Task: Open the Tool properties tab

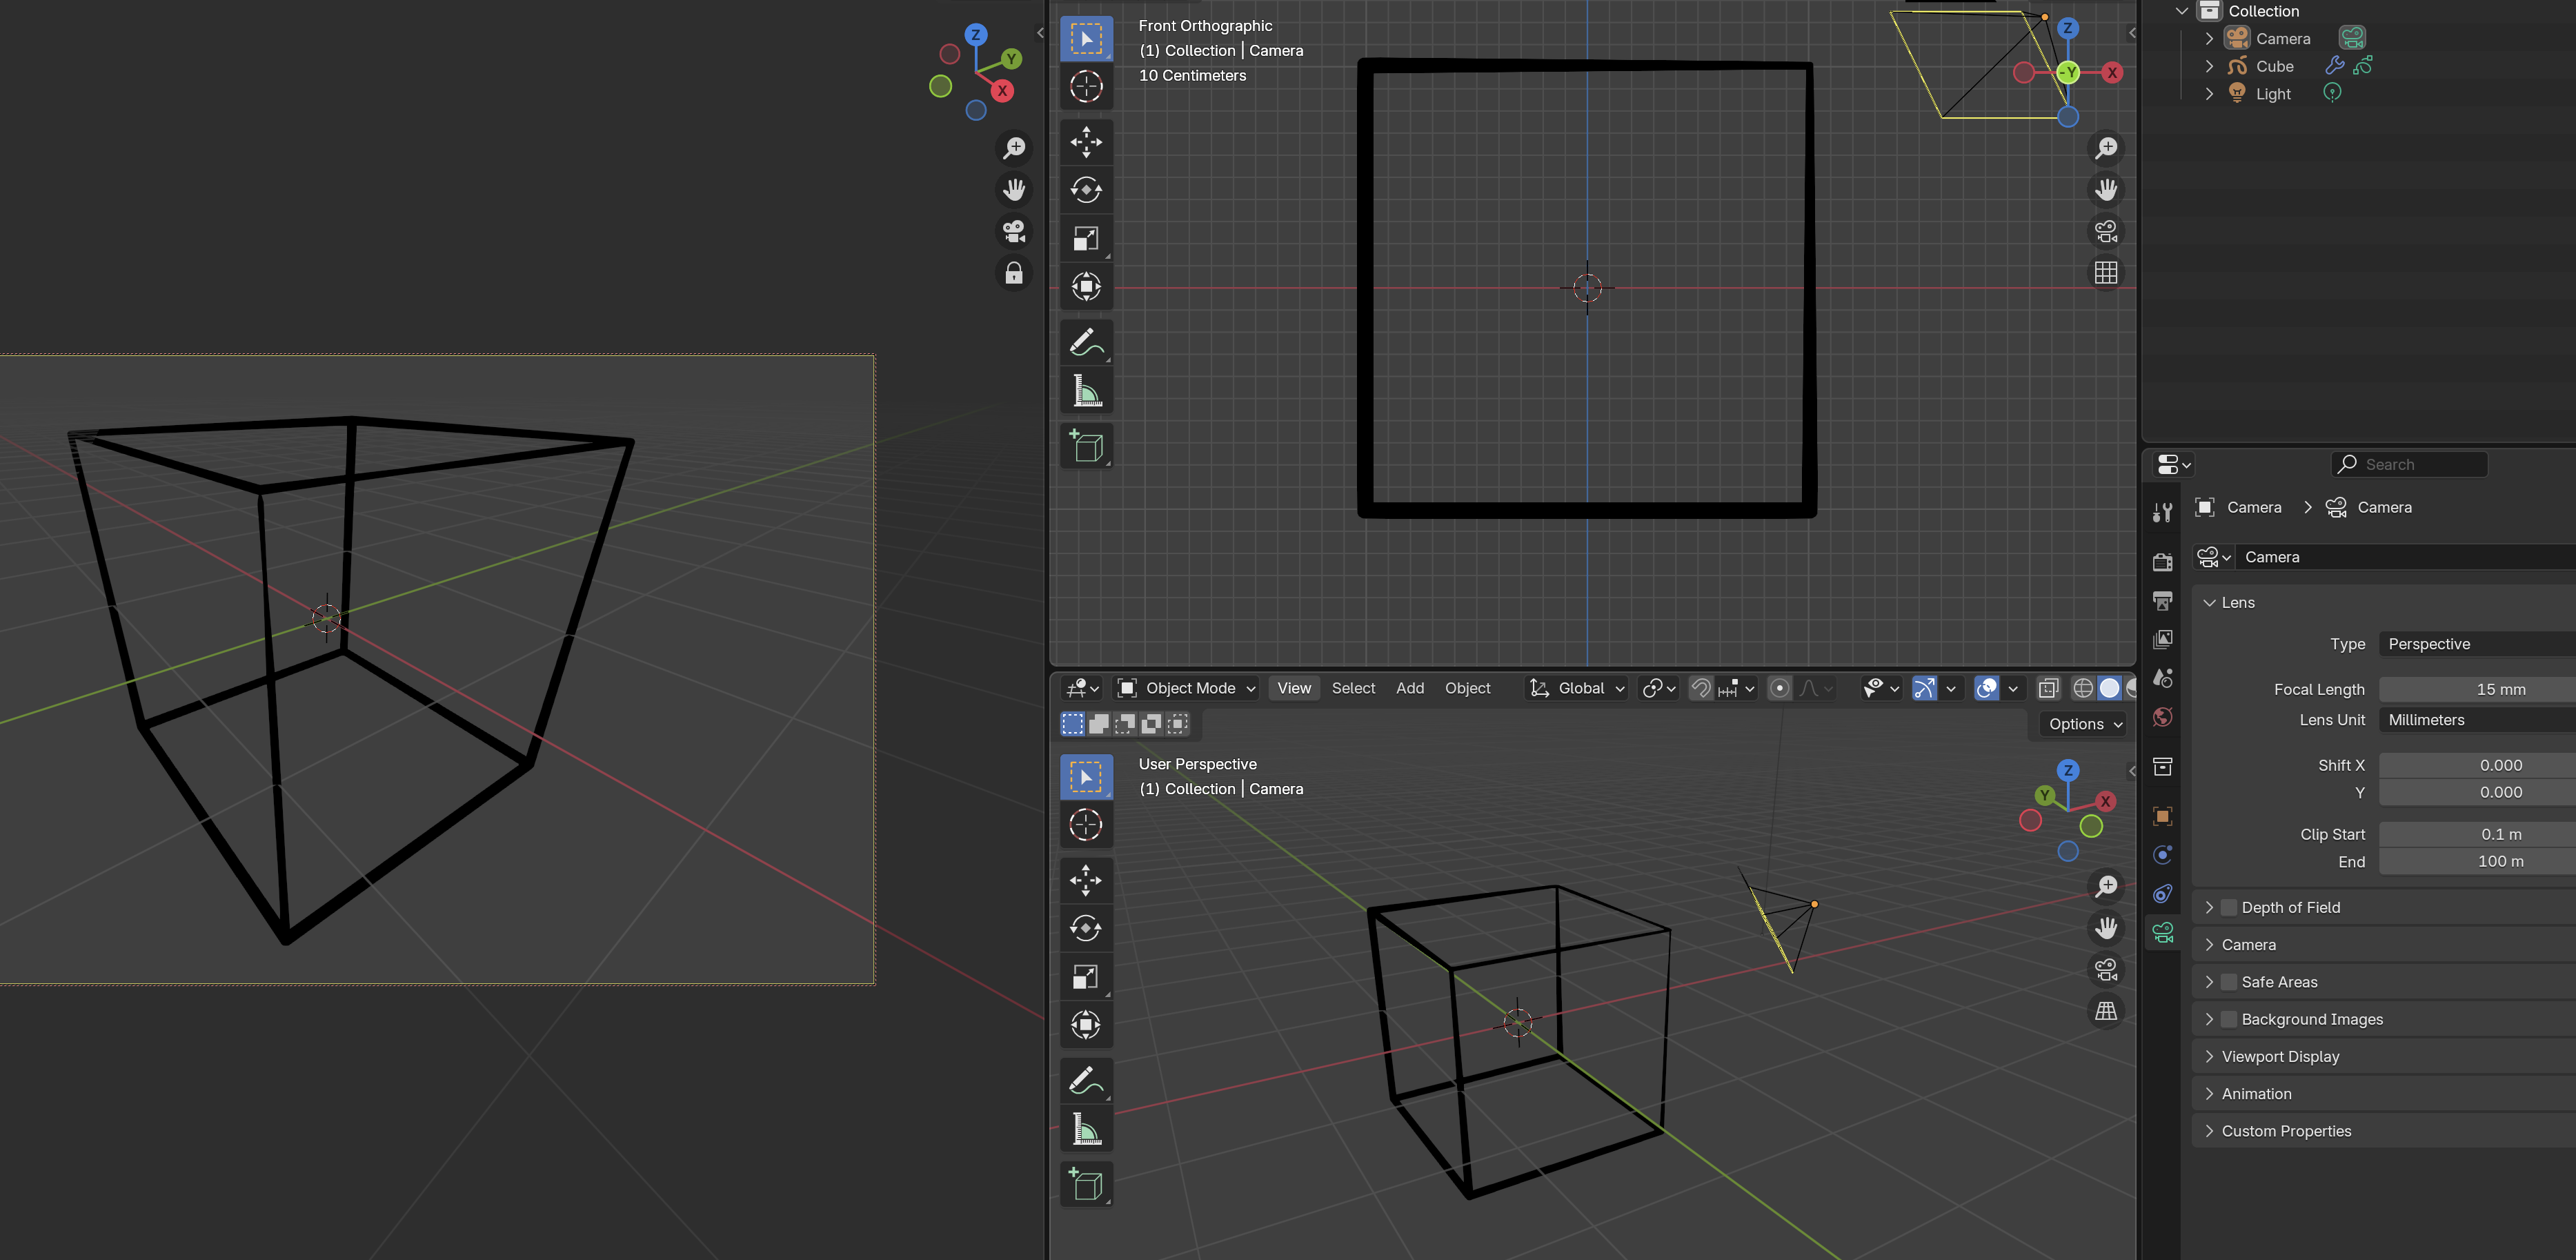Action: pos(2162,513)
